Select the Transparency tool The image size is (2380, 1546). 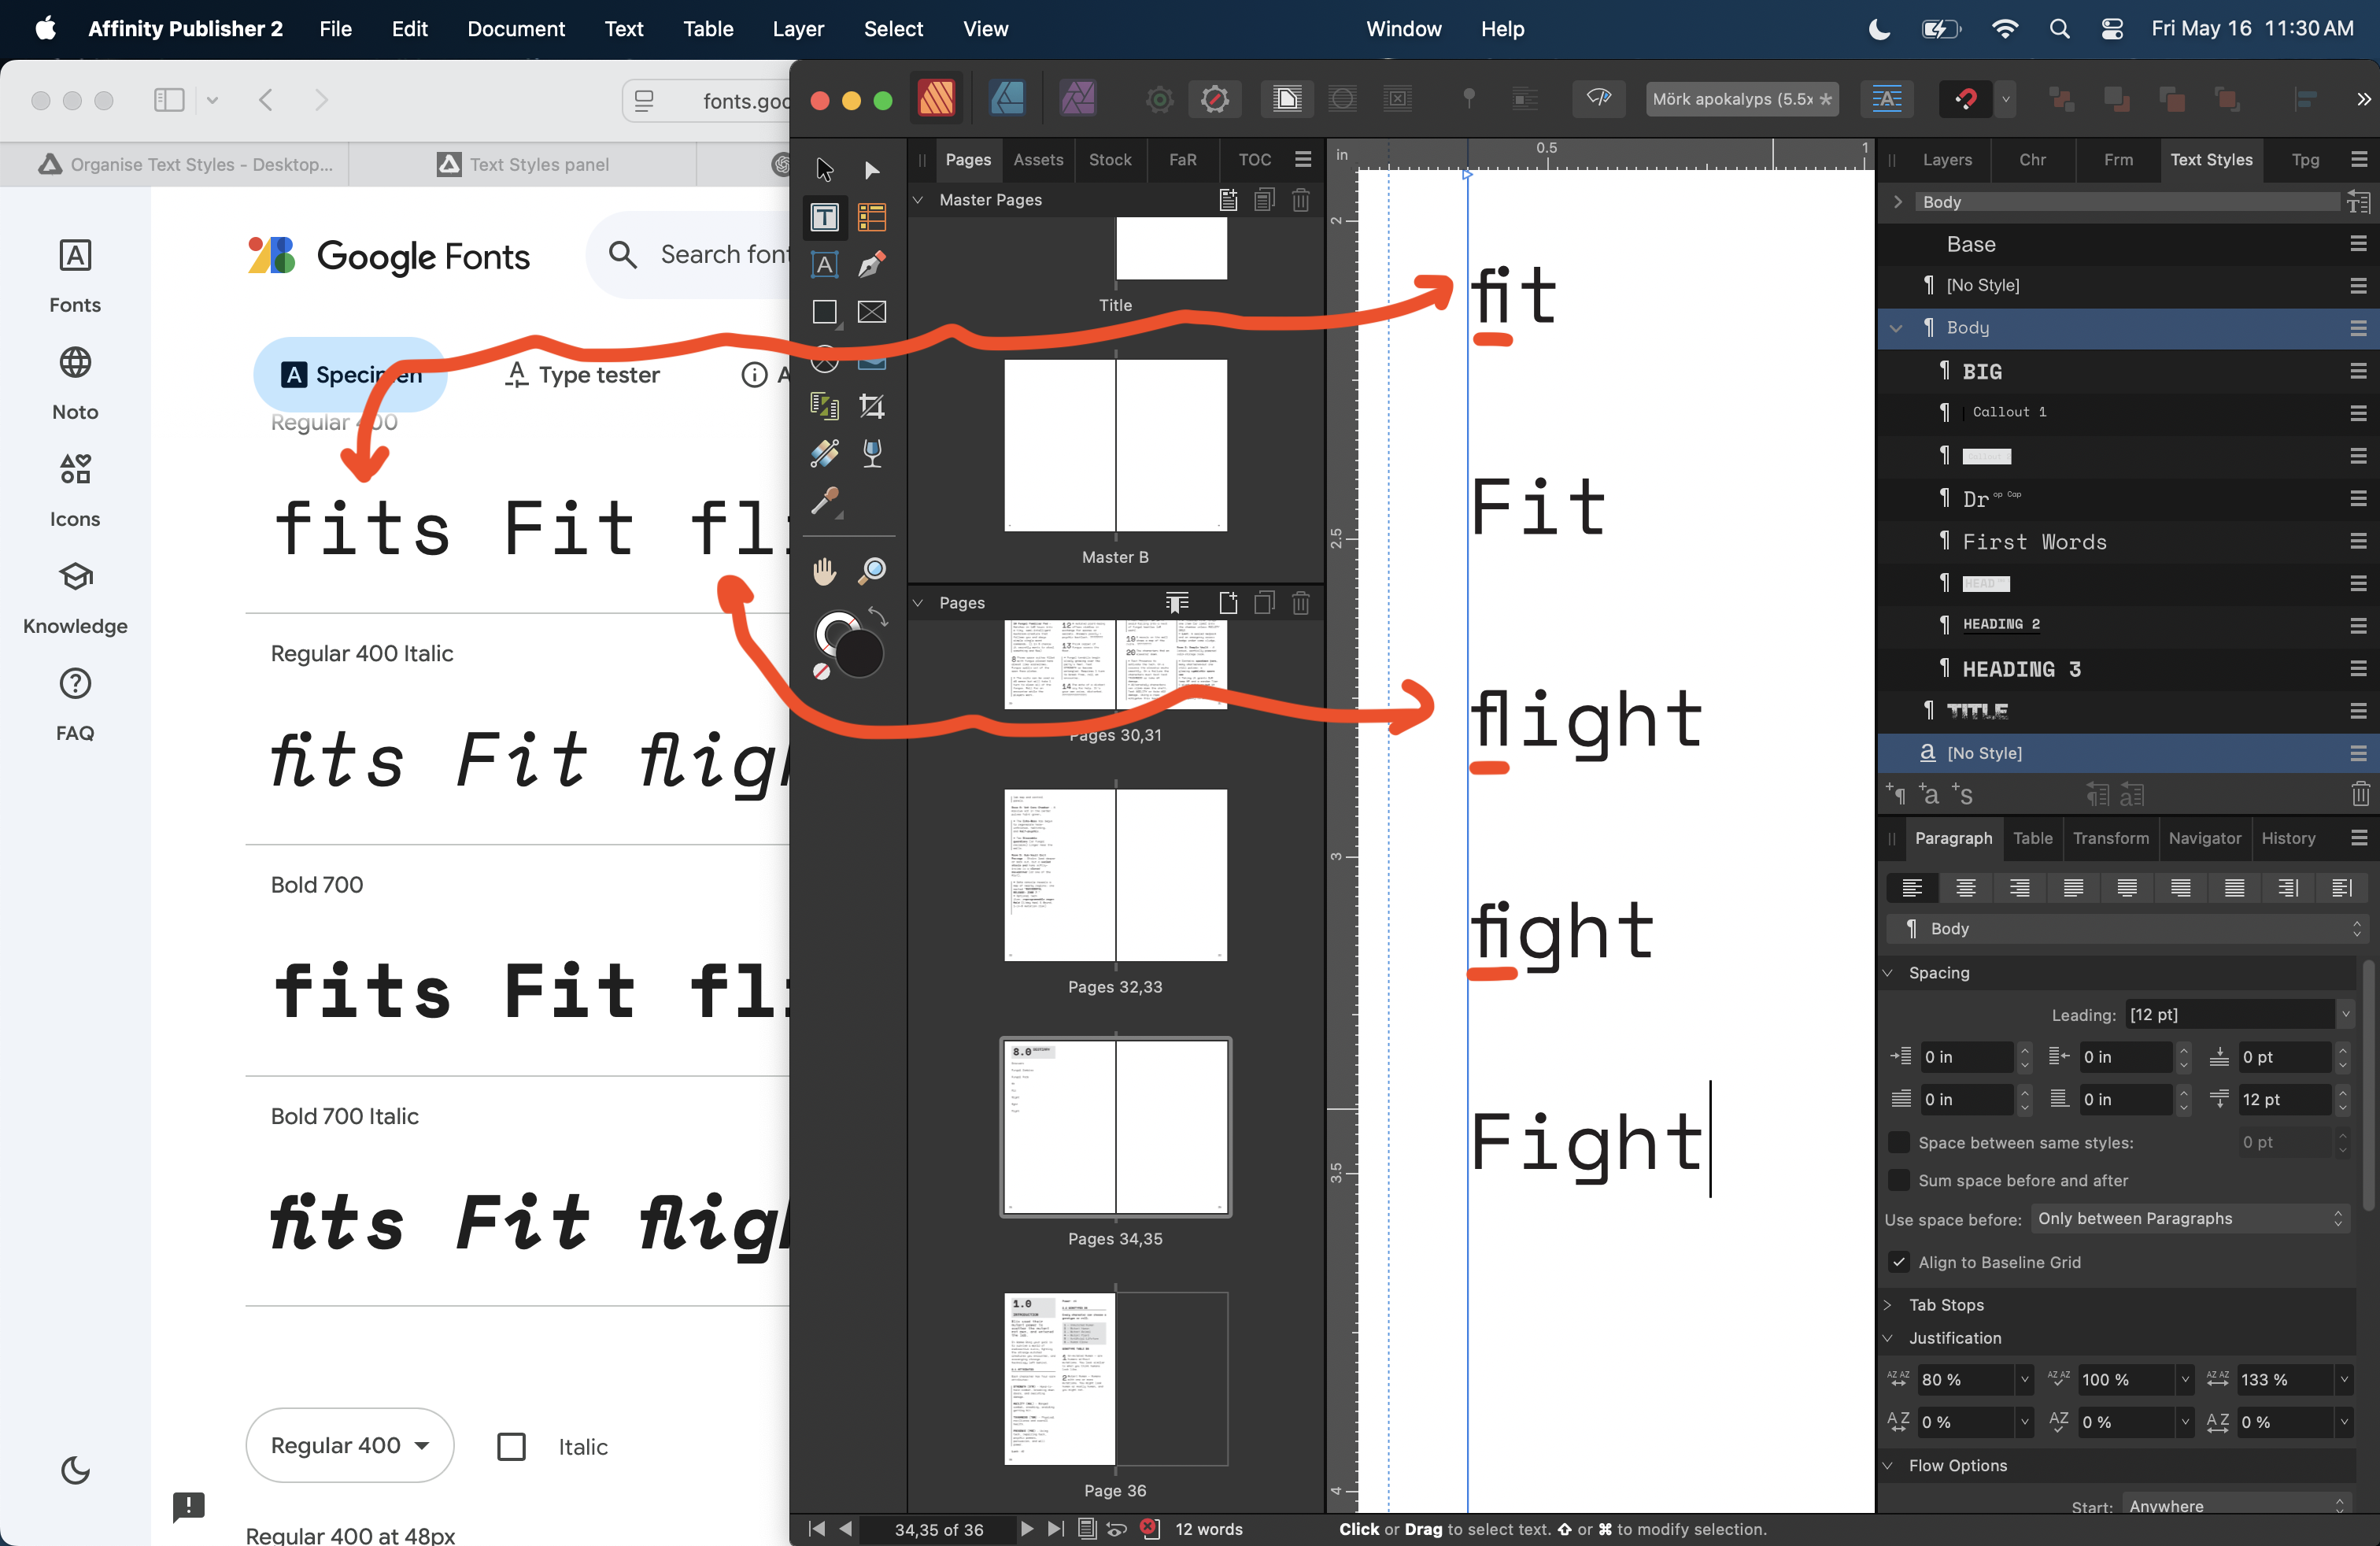tap(872, 453)
